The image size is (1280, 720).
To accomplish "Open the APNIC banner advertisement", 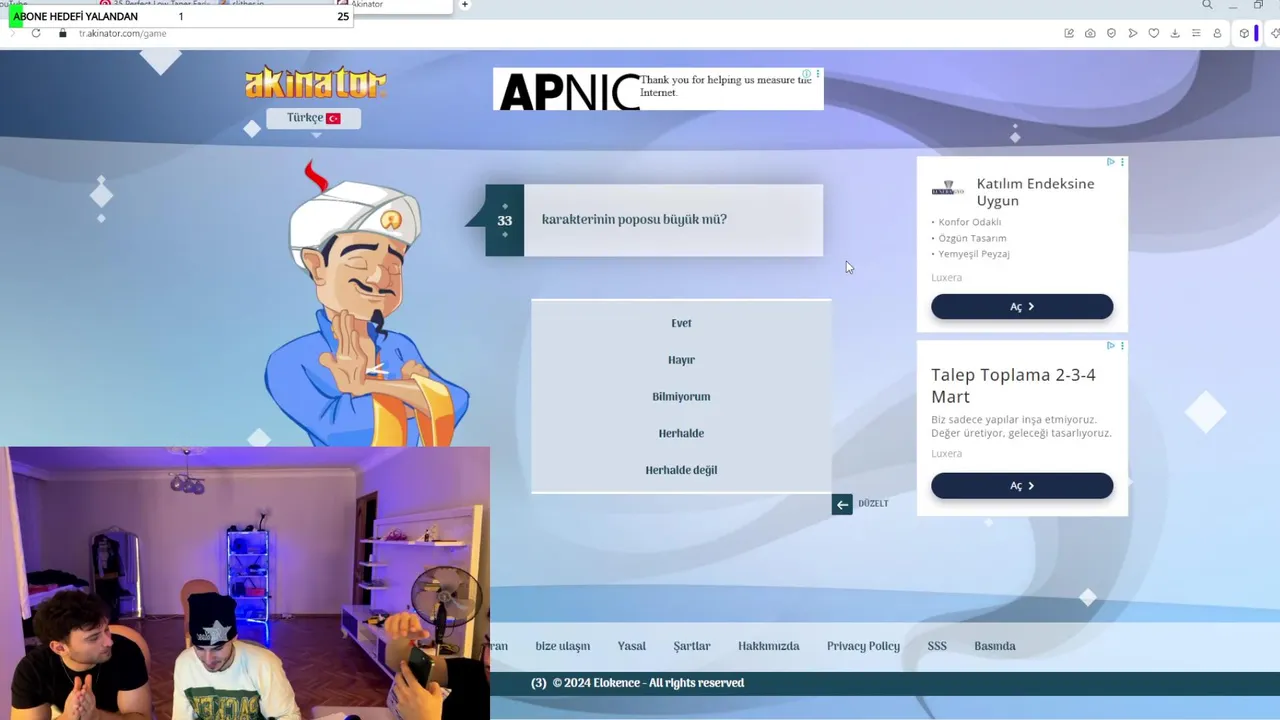I will [658, 89].
